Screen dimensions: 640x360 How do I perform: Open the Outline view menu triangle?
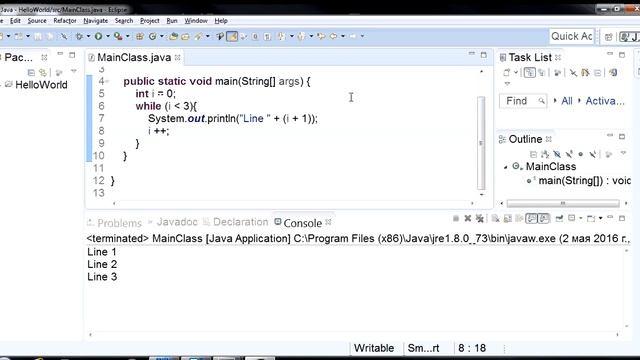click(623, 153)
